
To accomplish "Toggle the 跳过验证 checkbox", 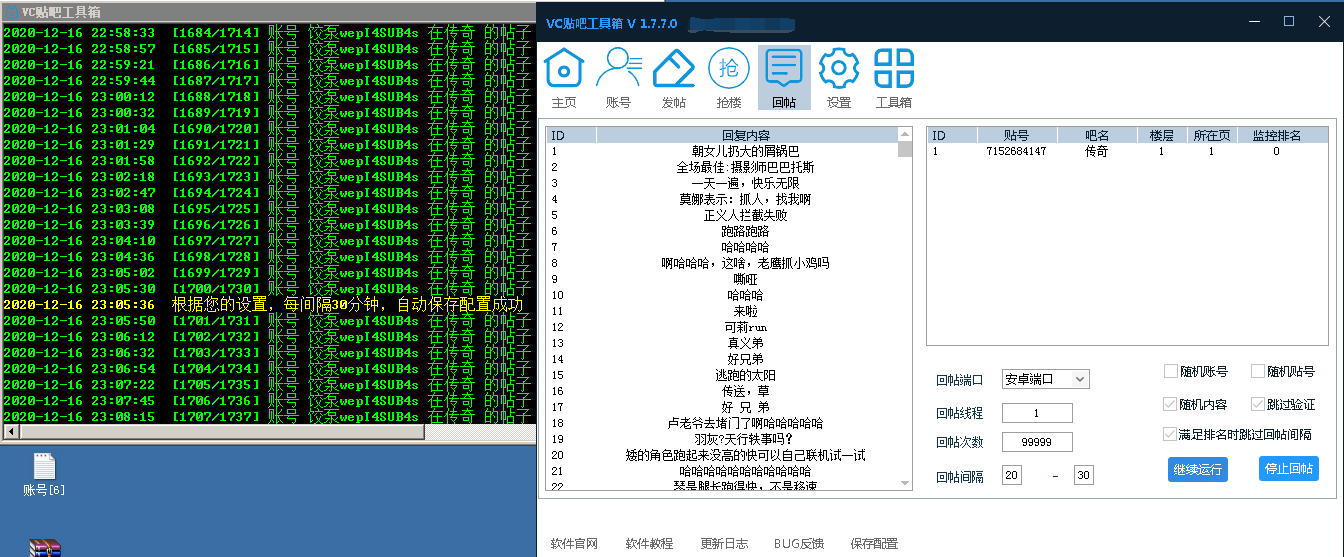I will tap(1258, 405).
